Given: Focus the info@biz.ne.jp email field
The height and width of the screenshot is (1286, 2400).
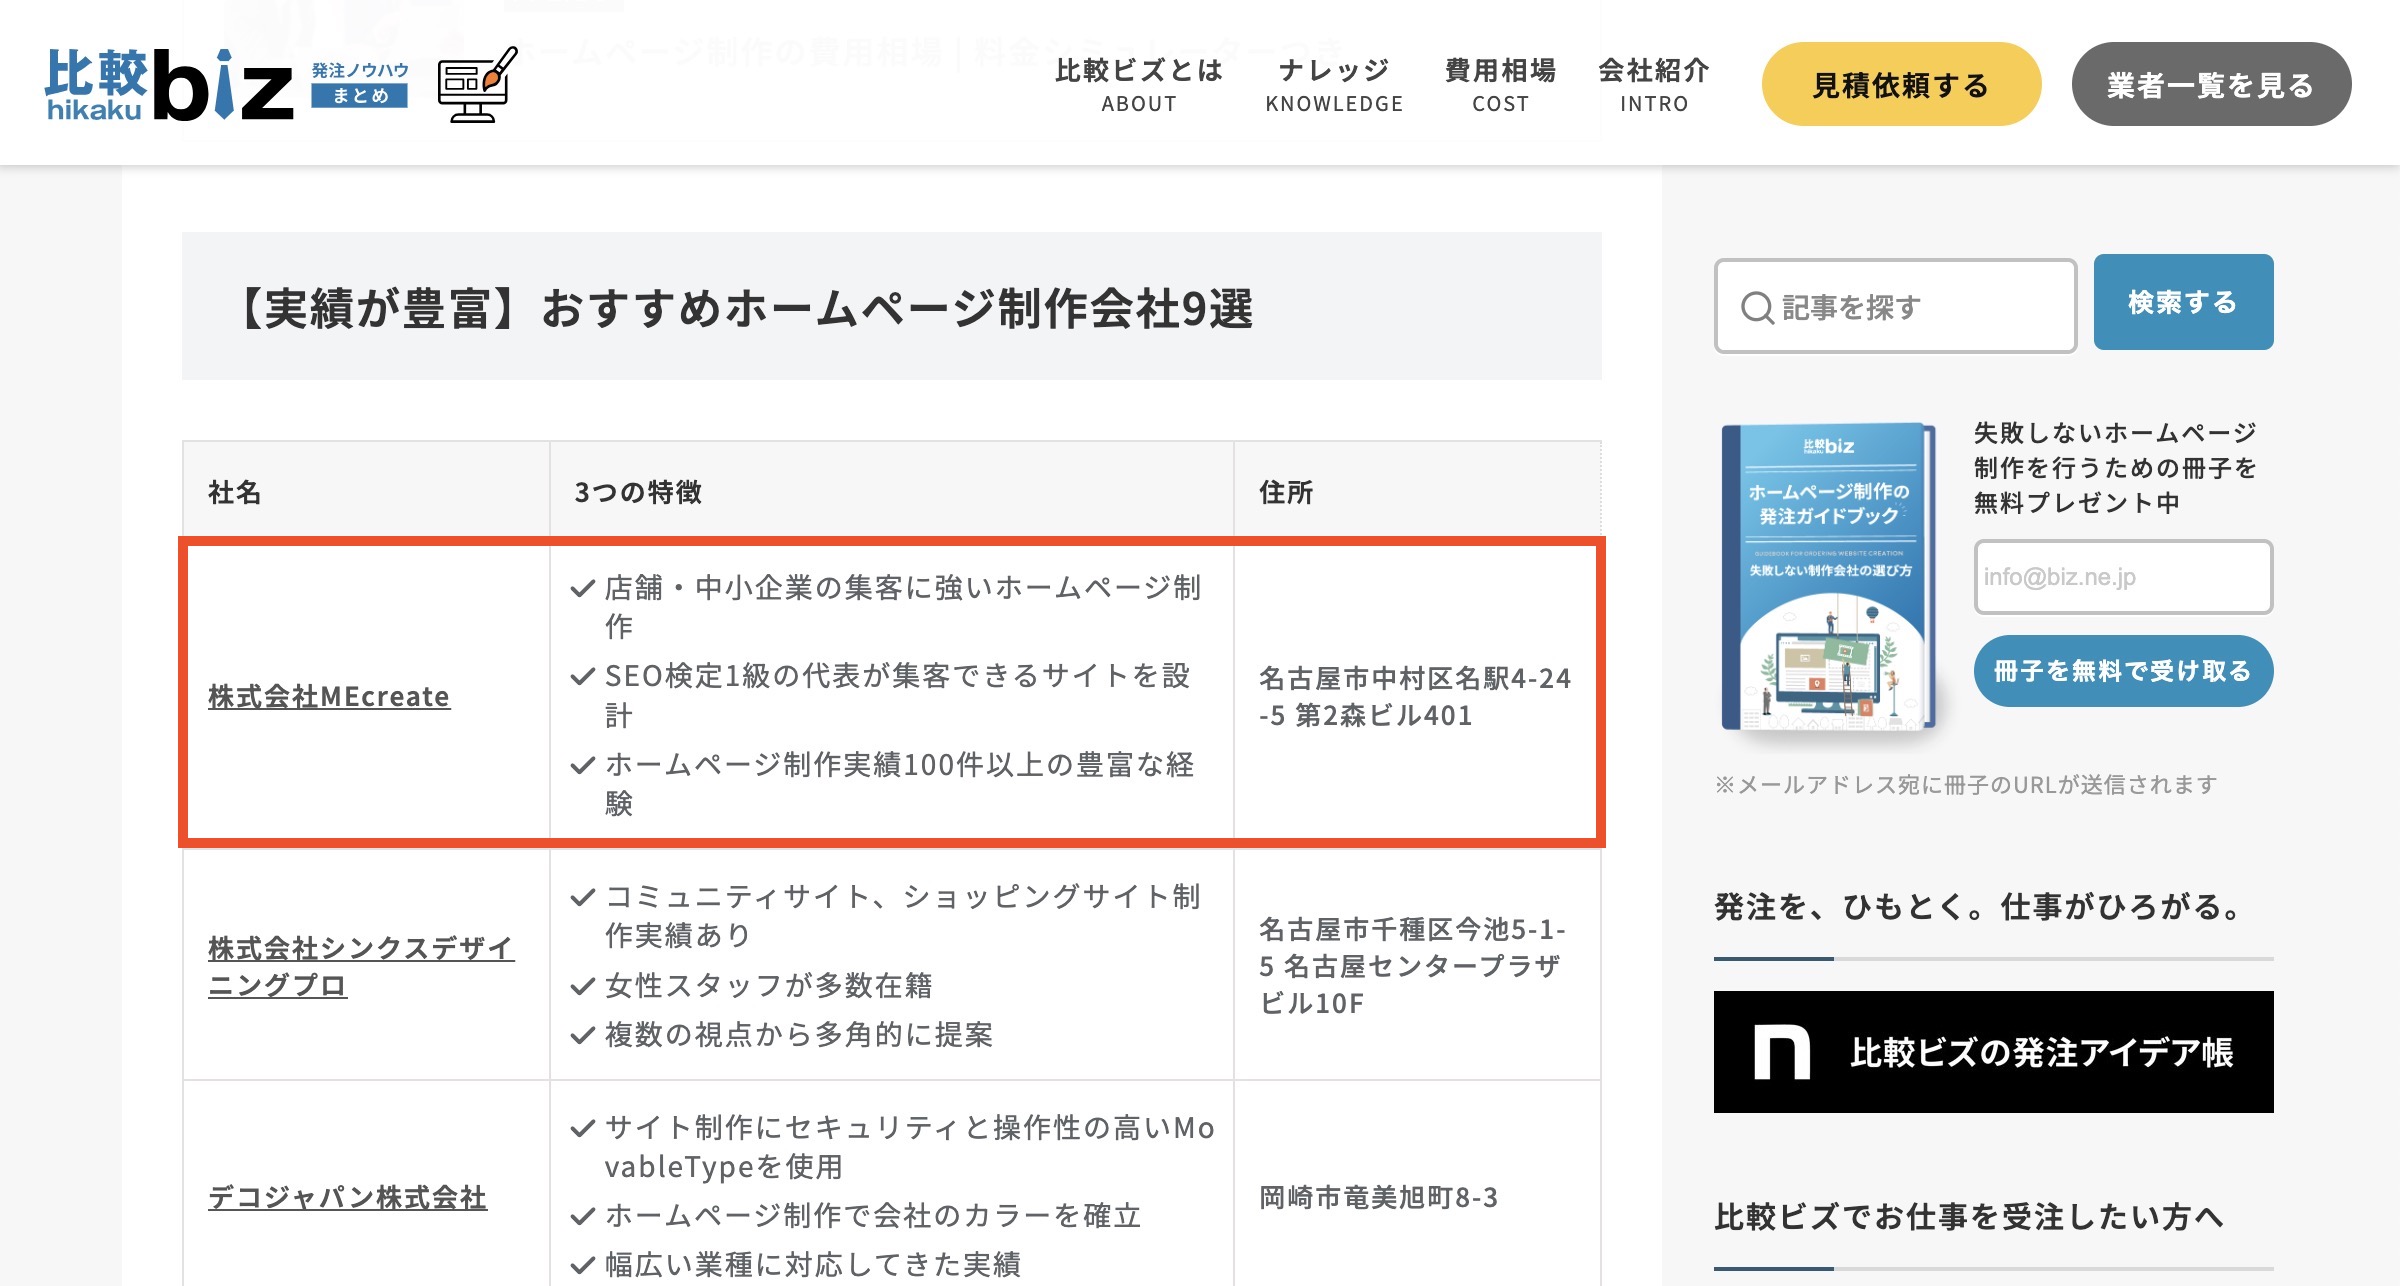Looking at the screenshot, I should click(x=2122, y=577).
